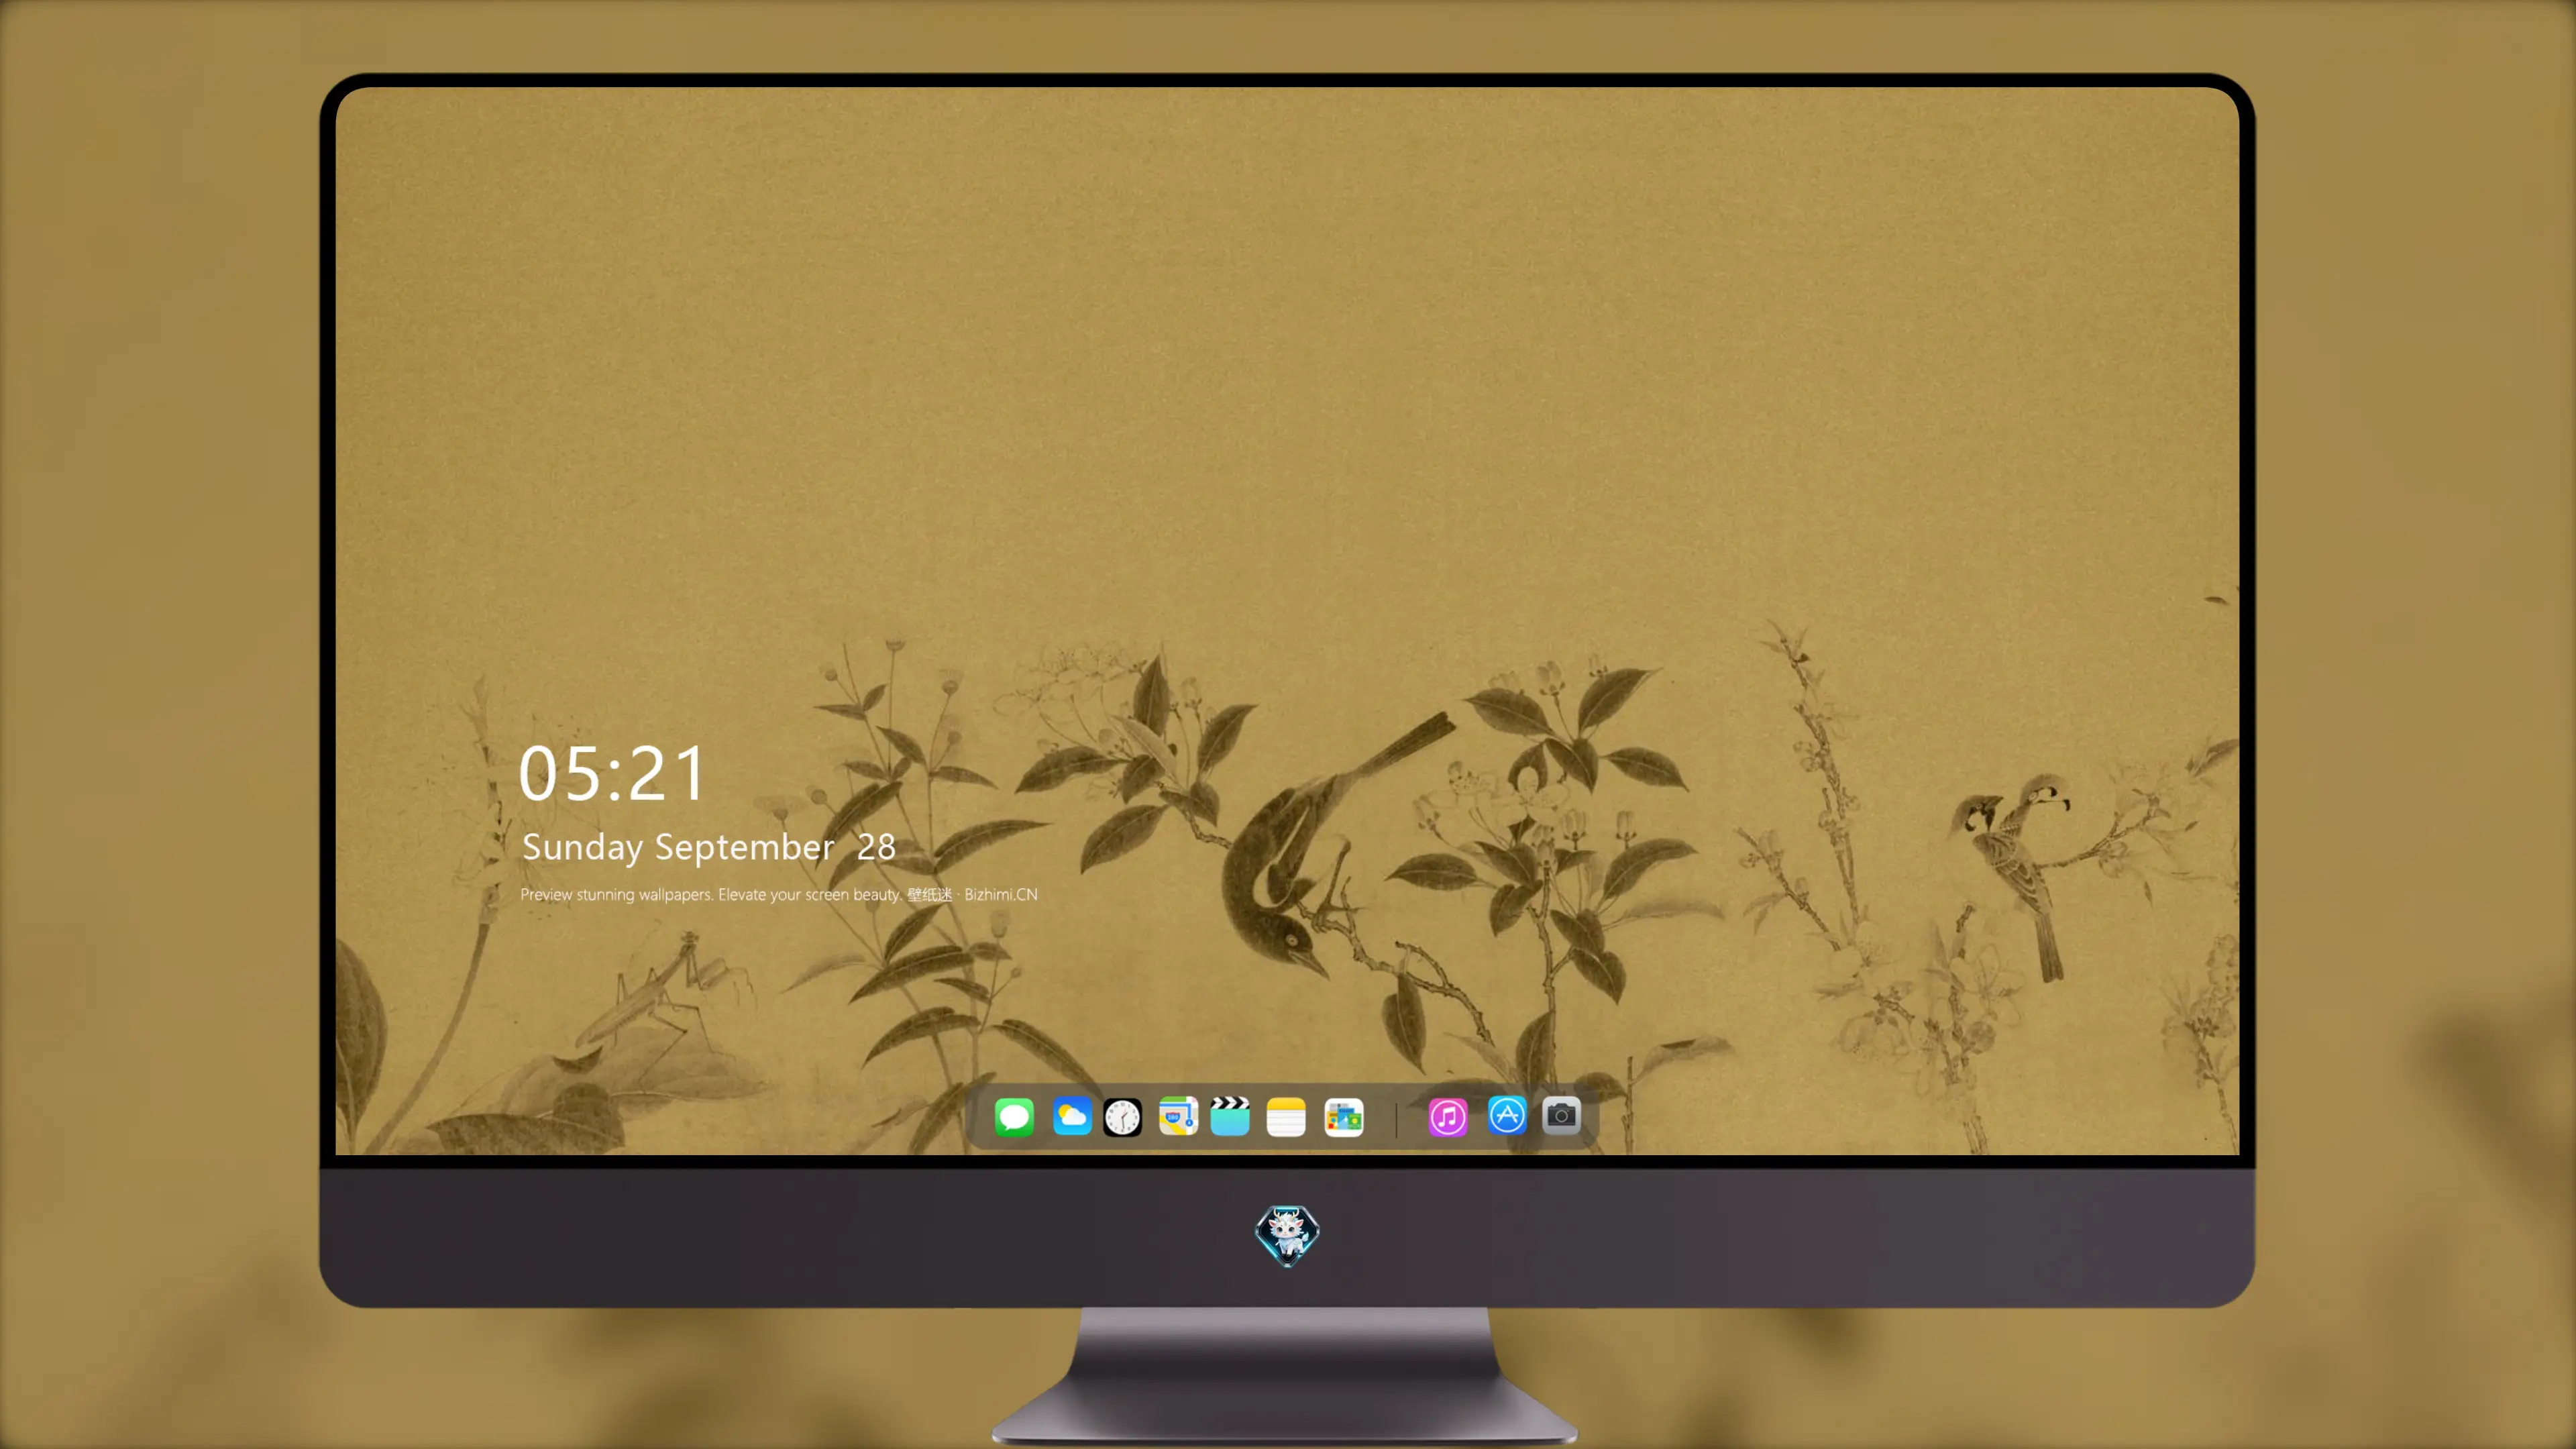The image size is (2576, 1449).
Task: Click the 'Sunday September 28' date text
Action: 708,847
